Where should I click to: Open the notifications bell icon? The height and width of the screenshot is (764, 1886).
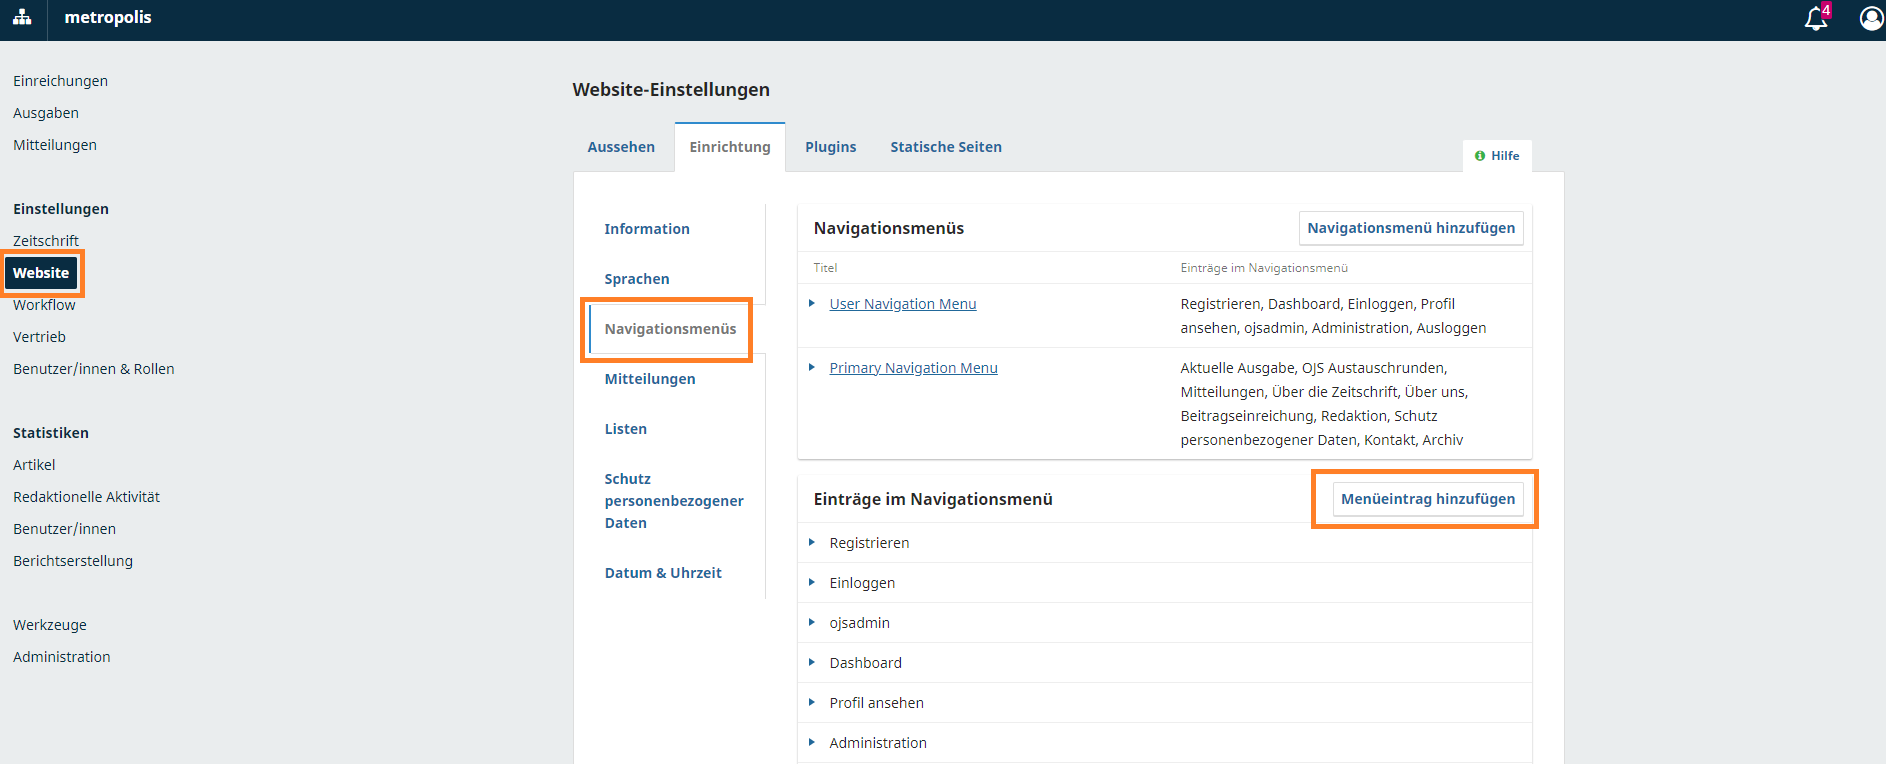click(1815, 19)
